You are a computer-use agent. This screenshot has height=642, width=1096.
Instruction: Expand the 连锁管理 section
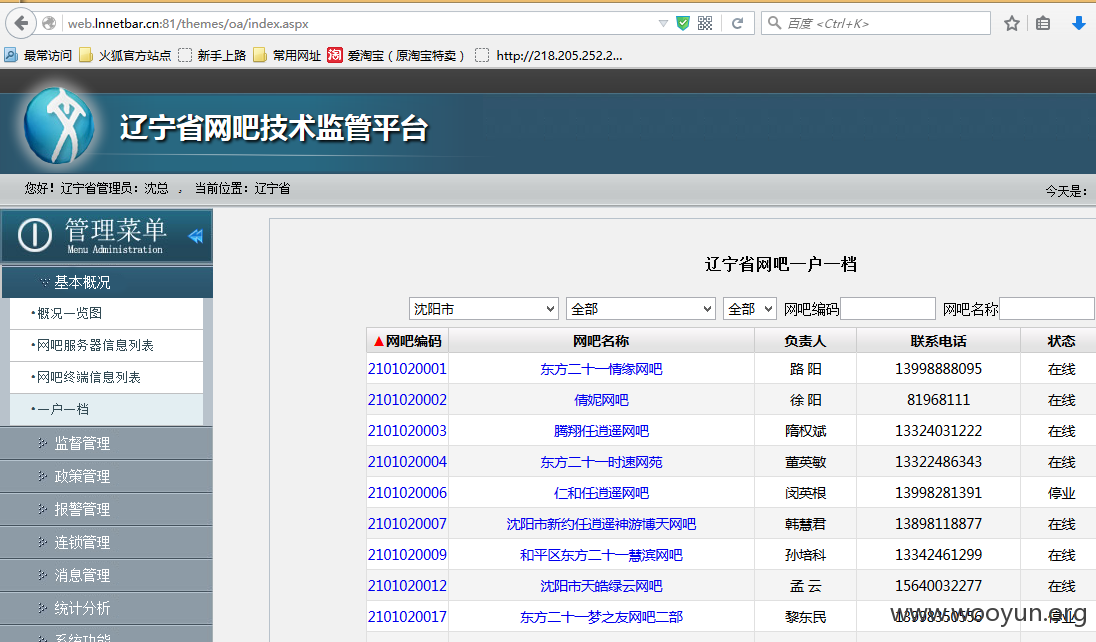[106, 542]
